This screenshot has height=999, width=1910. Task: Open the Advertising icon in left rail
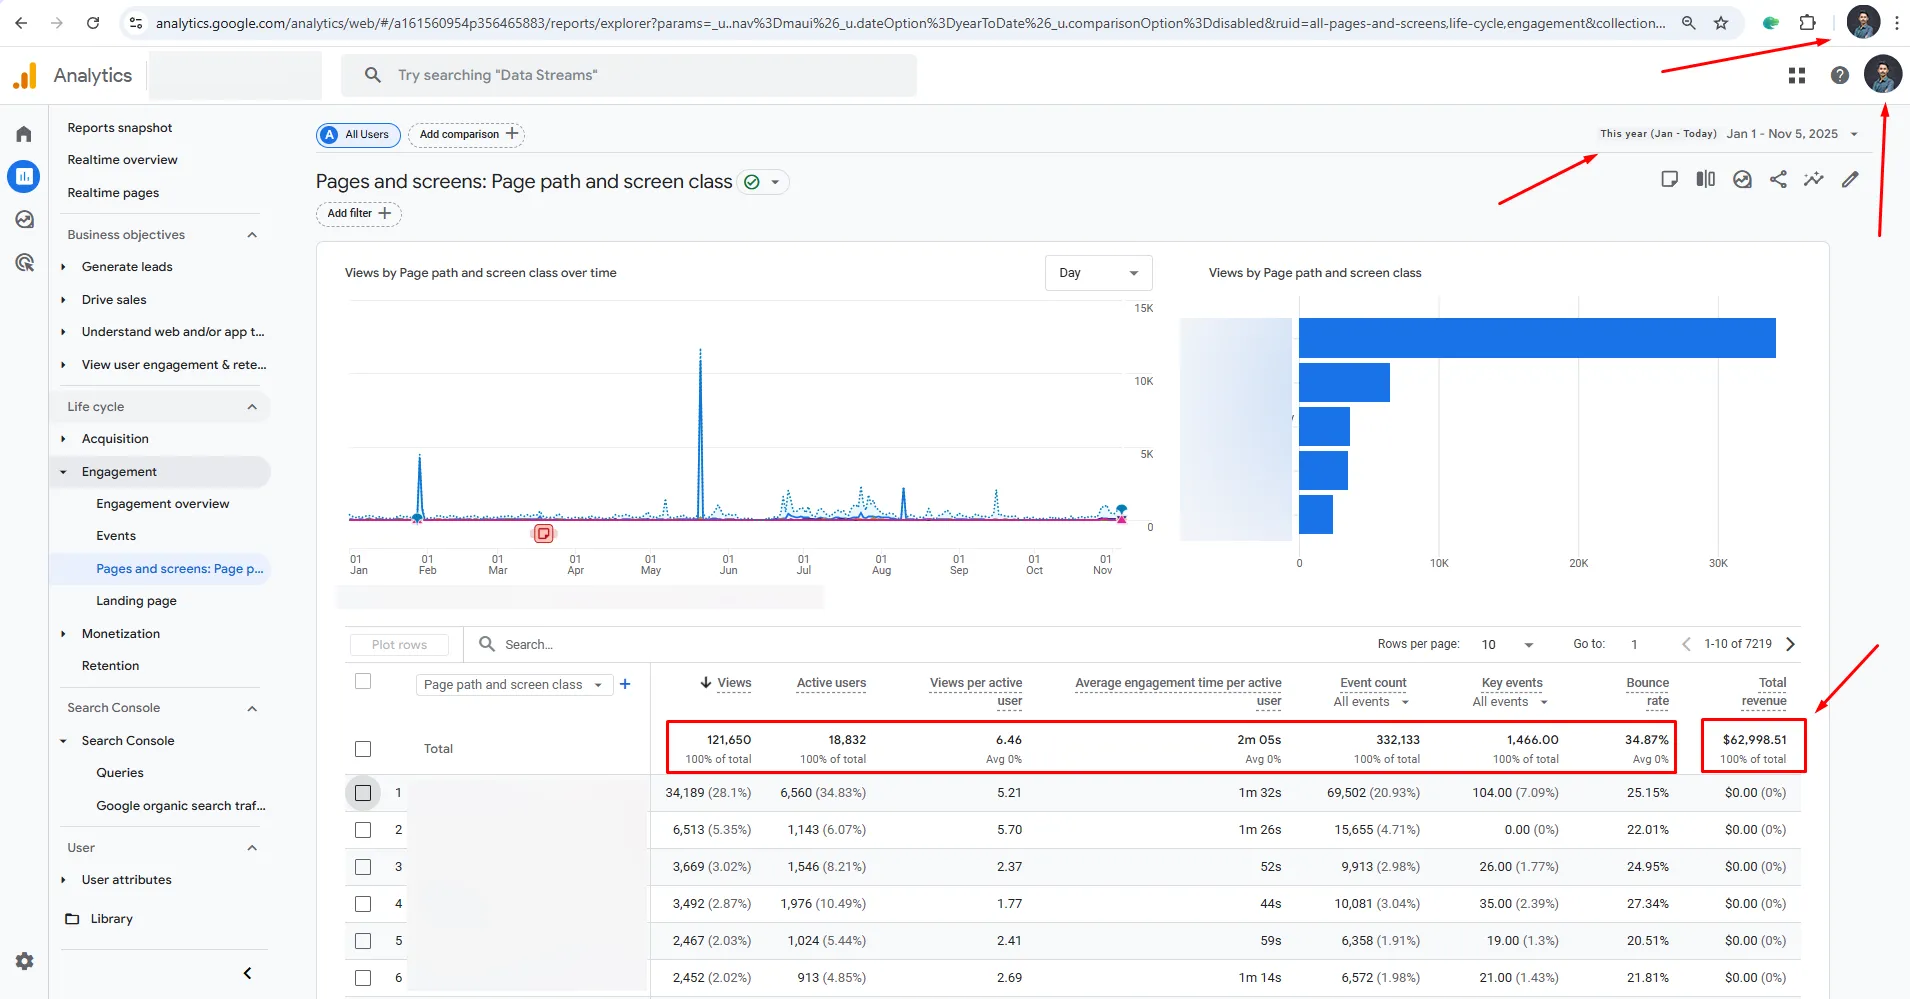tap(24, 263)
